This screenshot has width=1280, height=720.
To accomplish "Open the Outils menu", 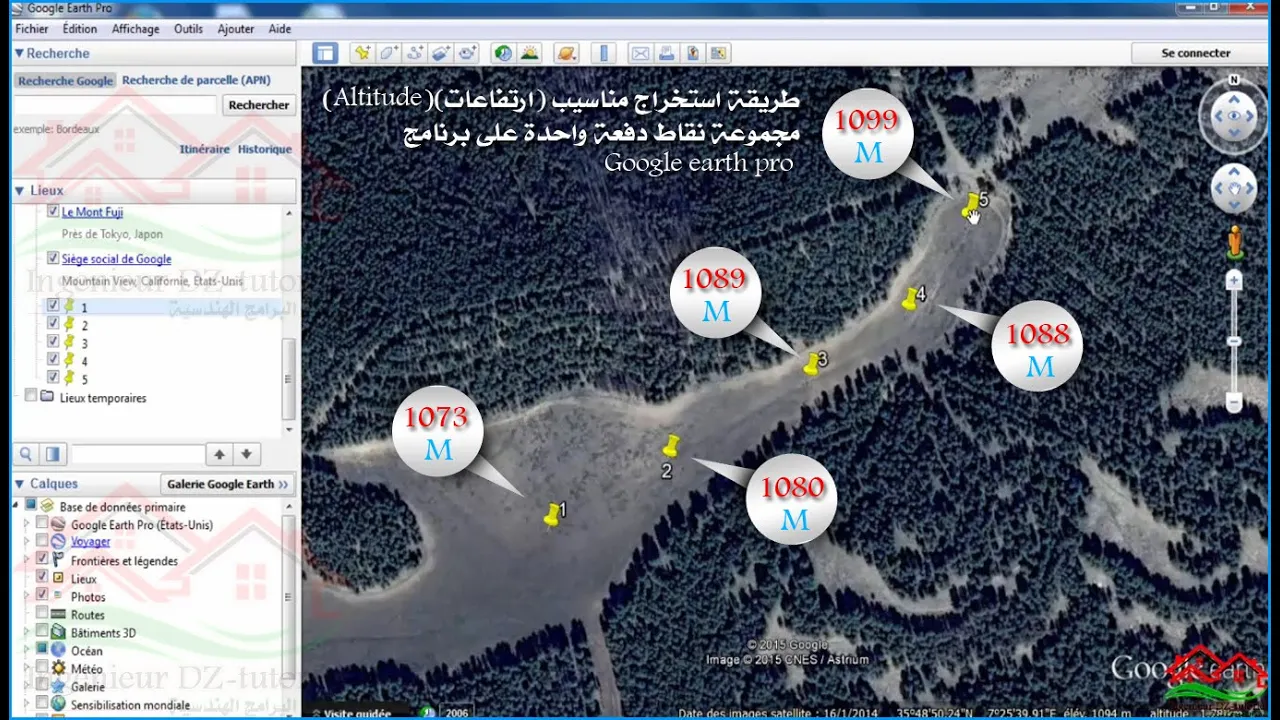I will 188,29.
